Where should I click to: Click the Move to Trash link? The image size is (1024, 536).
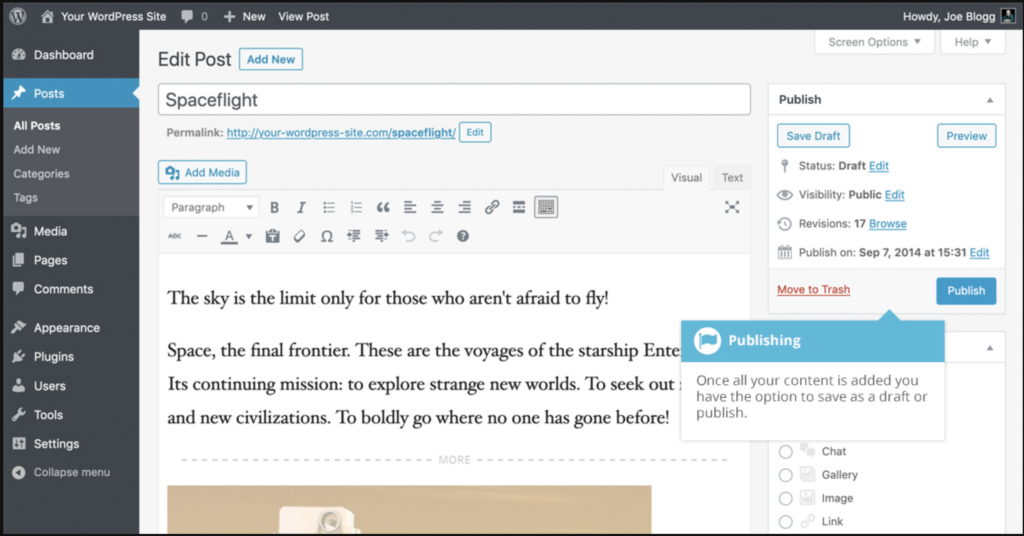point(813,290)
